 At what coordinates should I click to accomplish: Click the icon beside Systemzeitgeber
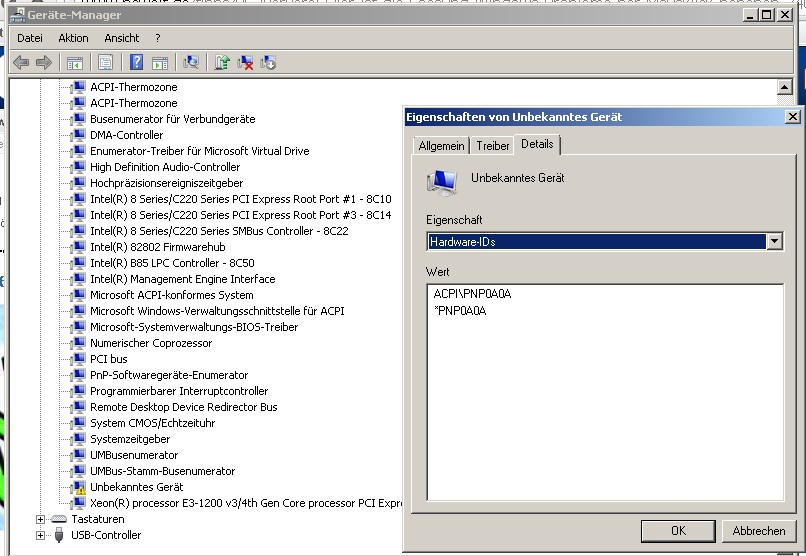[79, 439]
